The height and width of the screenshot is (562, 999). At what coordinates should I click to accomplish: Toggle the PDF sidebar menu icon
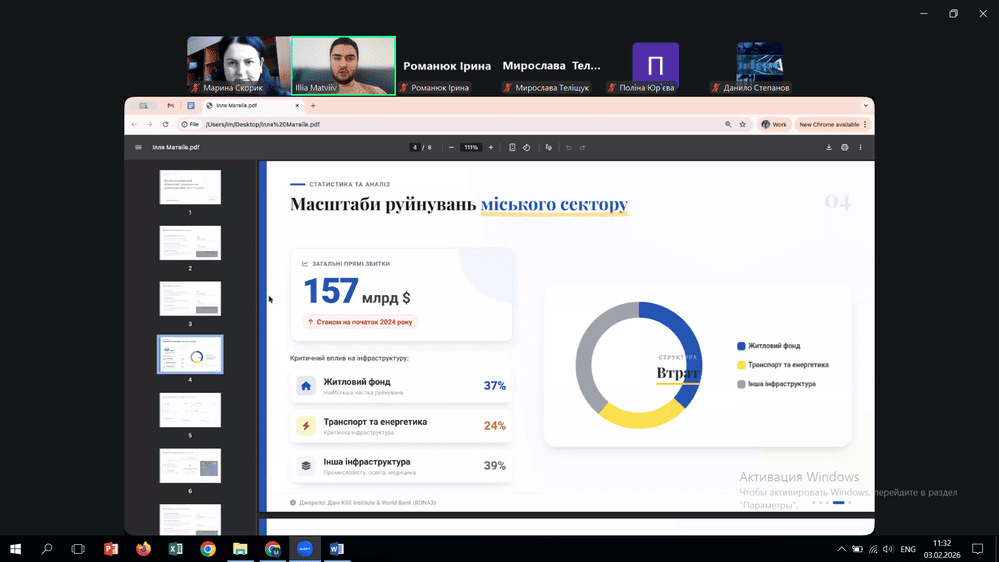(x=139, y=147)
